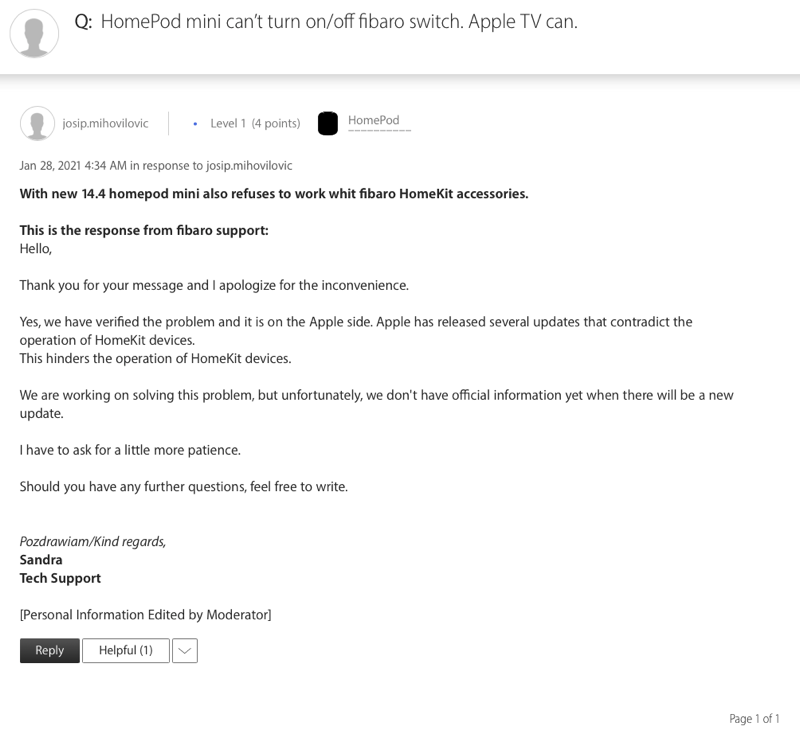Click the Pozdrawiam/Kind regards closing line

93,541
